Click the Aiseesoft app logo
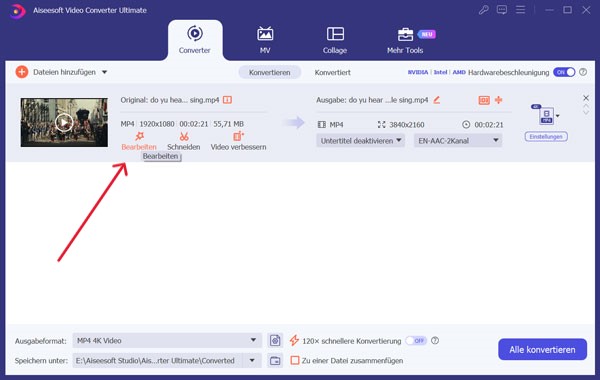Viewport: 600px width, 380px height. [17, 11]
